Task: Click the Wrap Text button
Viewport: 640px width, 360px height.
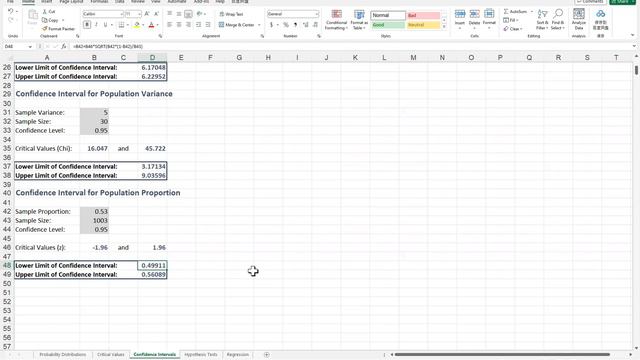Action: (x=231, y=14)
